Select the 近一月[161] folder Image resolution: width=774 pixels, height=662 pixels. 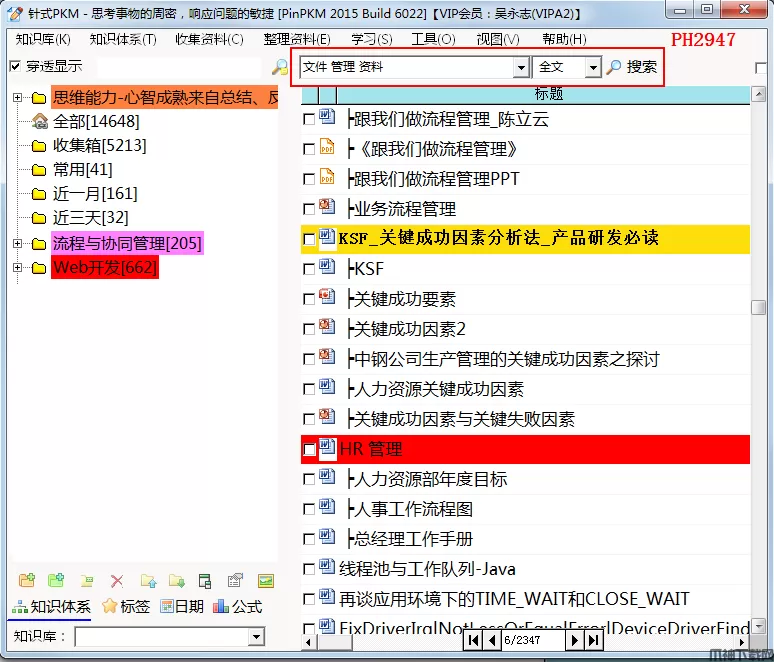pyautogui.click(x=95, y=194)
